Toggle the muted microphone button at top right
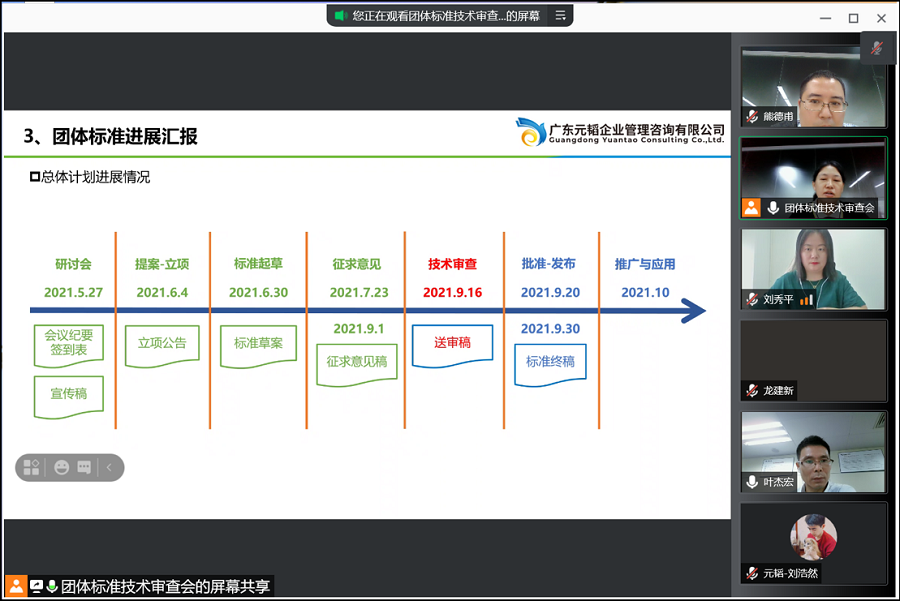 coord(877,48)
